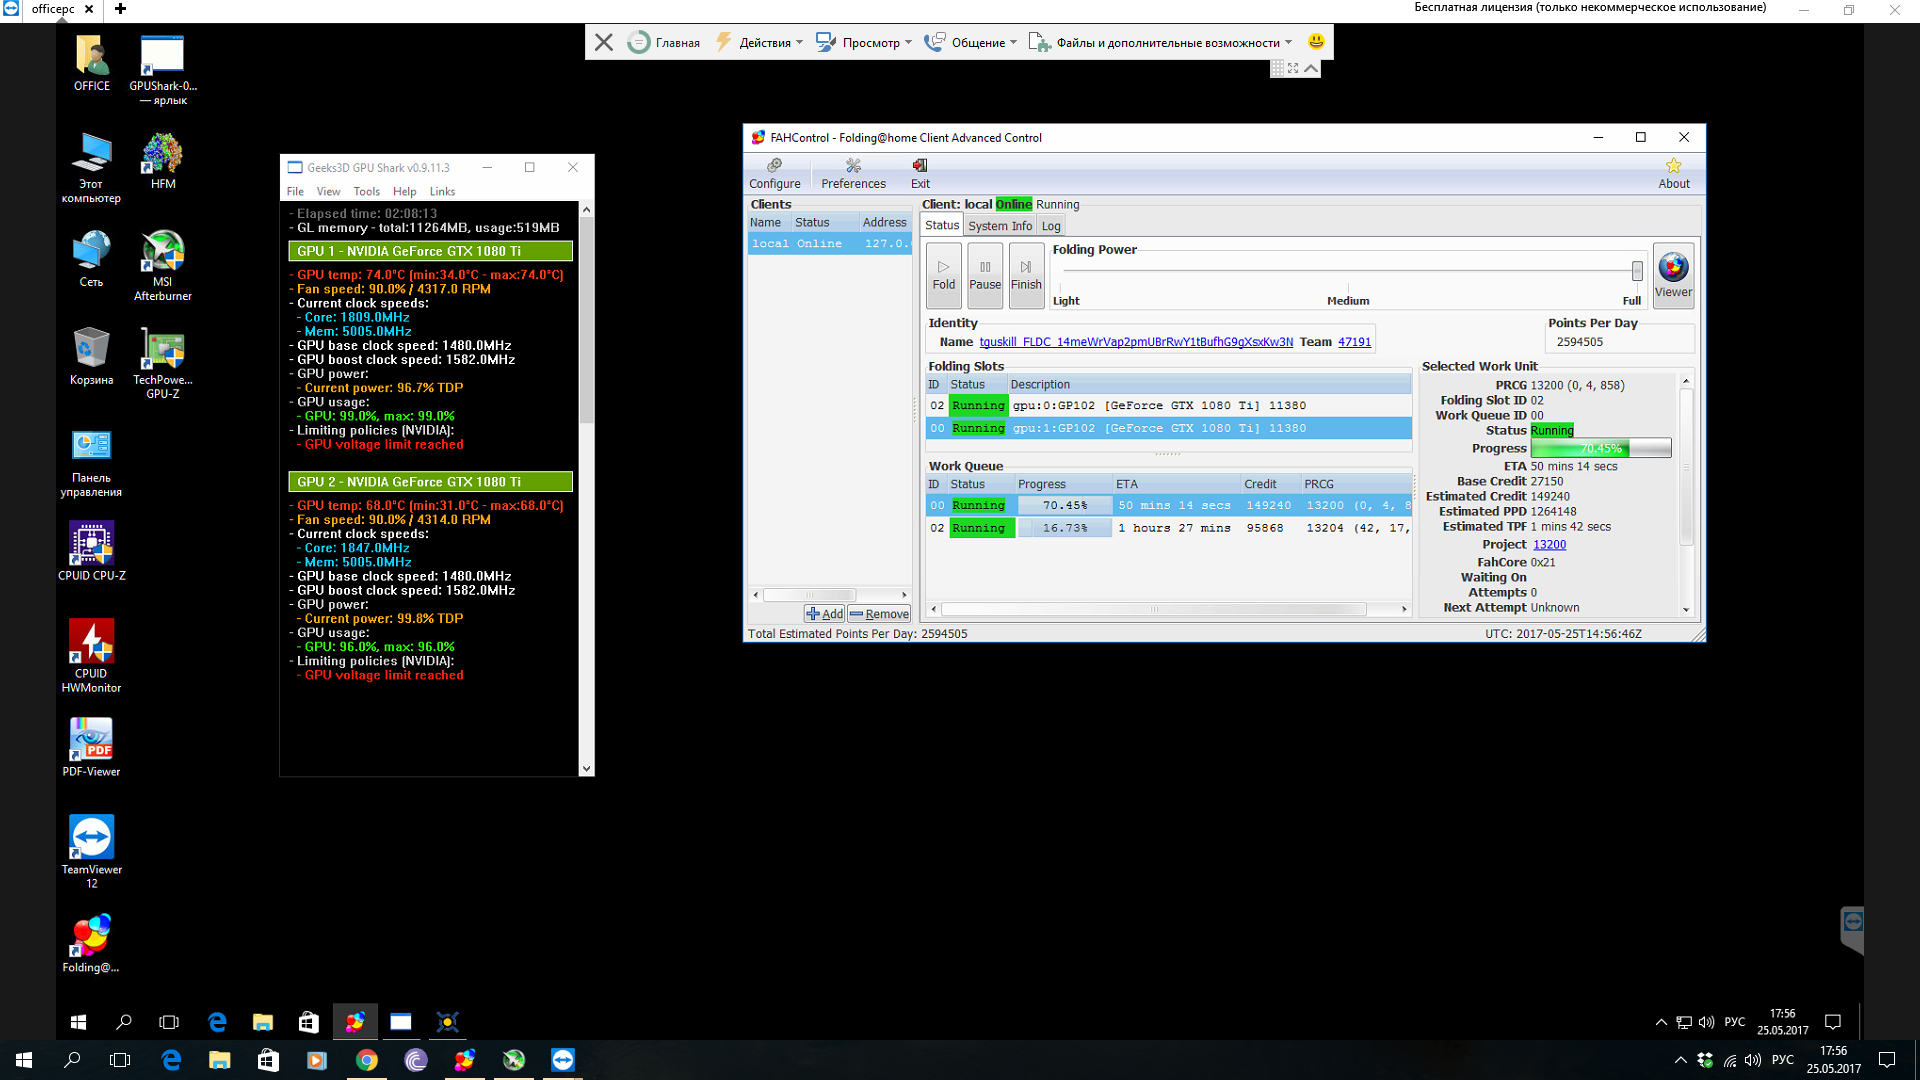The width and height of the screenshot is (1920, 1080).
Task: Open GPU Shark Tools menu
Action: coord(366,191)
